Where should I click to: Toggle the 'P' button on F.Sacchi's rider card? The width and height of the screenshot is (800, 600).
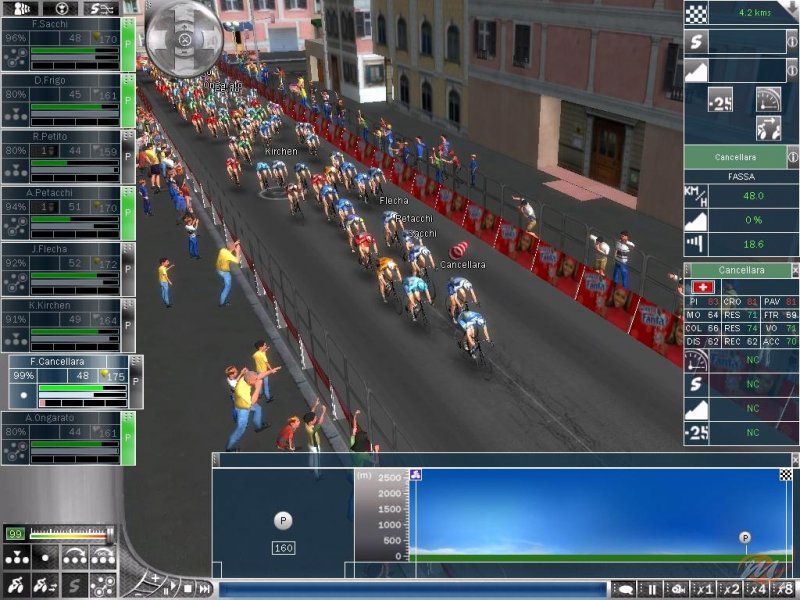point(127,45)
